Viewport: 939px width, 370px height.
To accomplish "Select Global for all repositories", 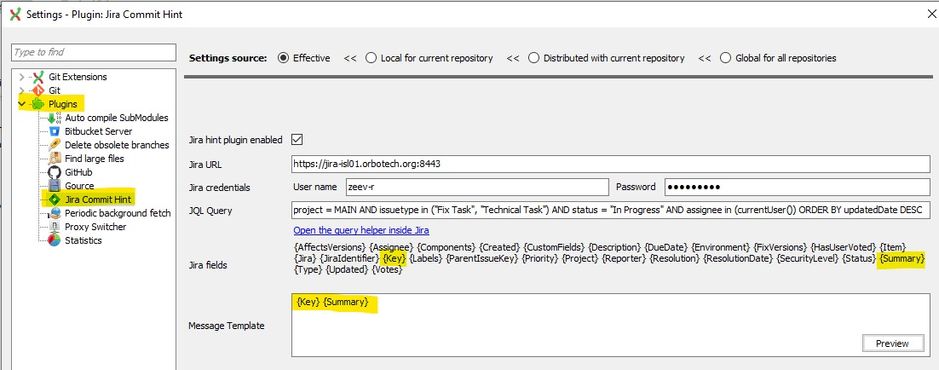I will click(x=725, y=58).
